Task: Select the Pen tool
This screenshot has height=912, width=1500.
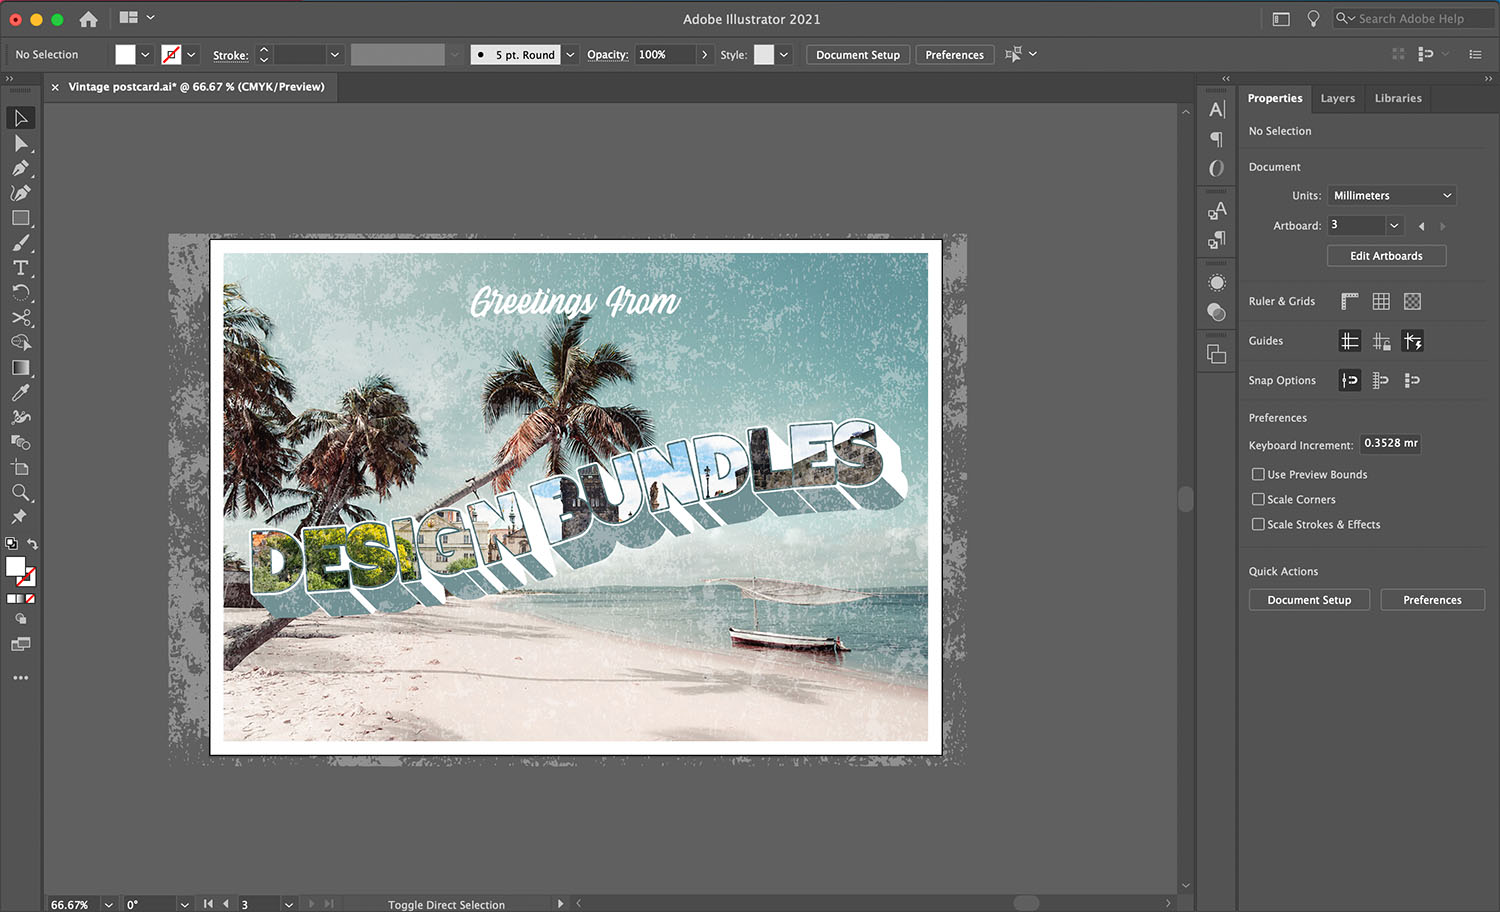Action: pyautogui.click(x=20, y=168)
